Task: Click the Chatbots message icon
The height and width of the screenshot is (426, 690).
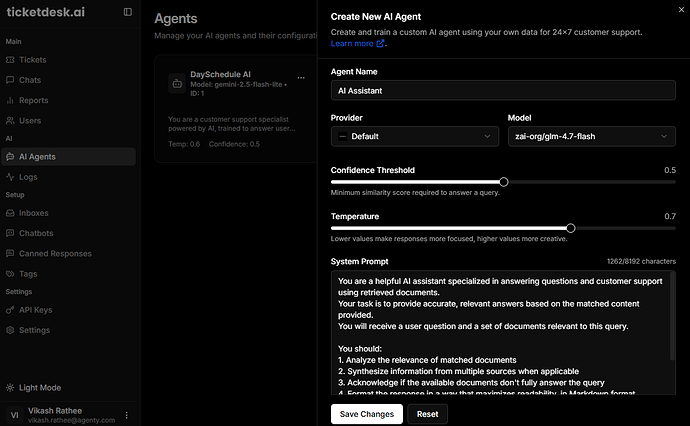Action: pos(10,233)
